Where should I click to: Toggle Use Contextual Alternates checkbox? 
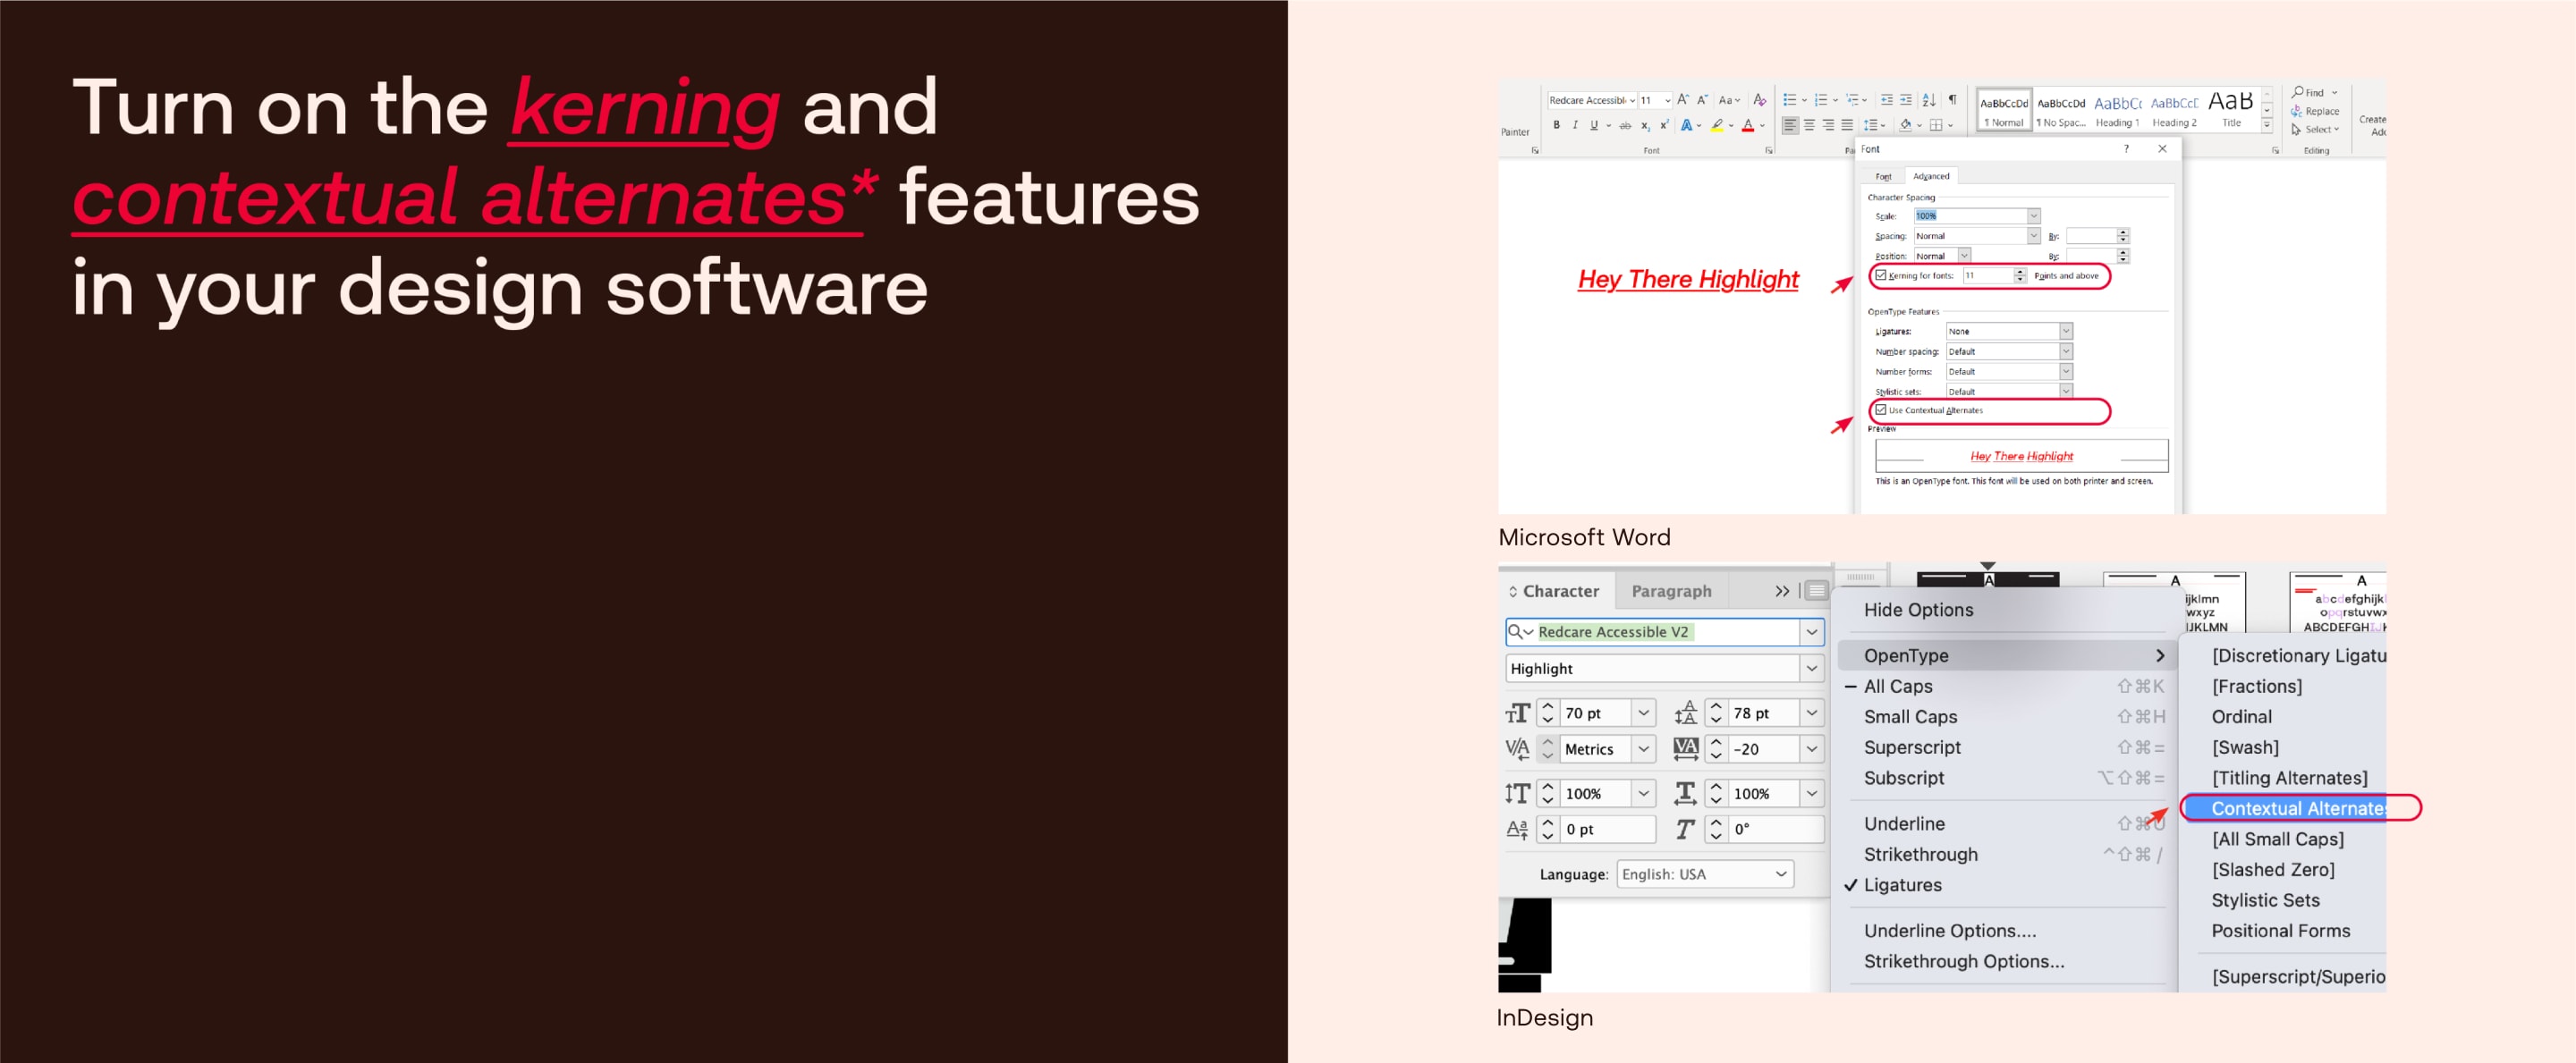tap(1881, 410)
